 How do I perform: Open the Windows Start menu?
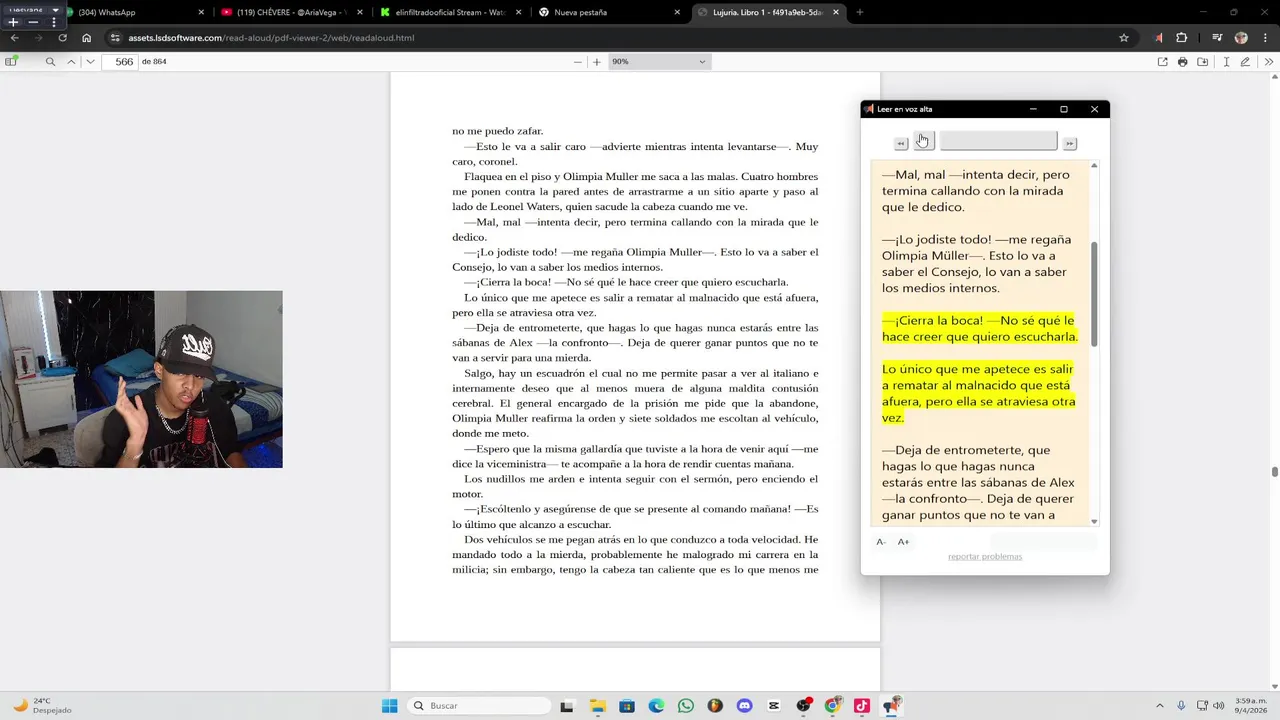[389, 706]
